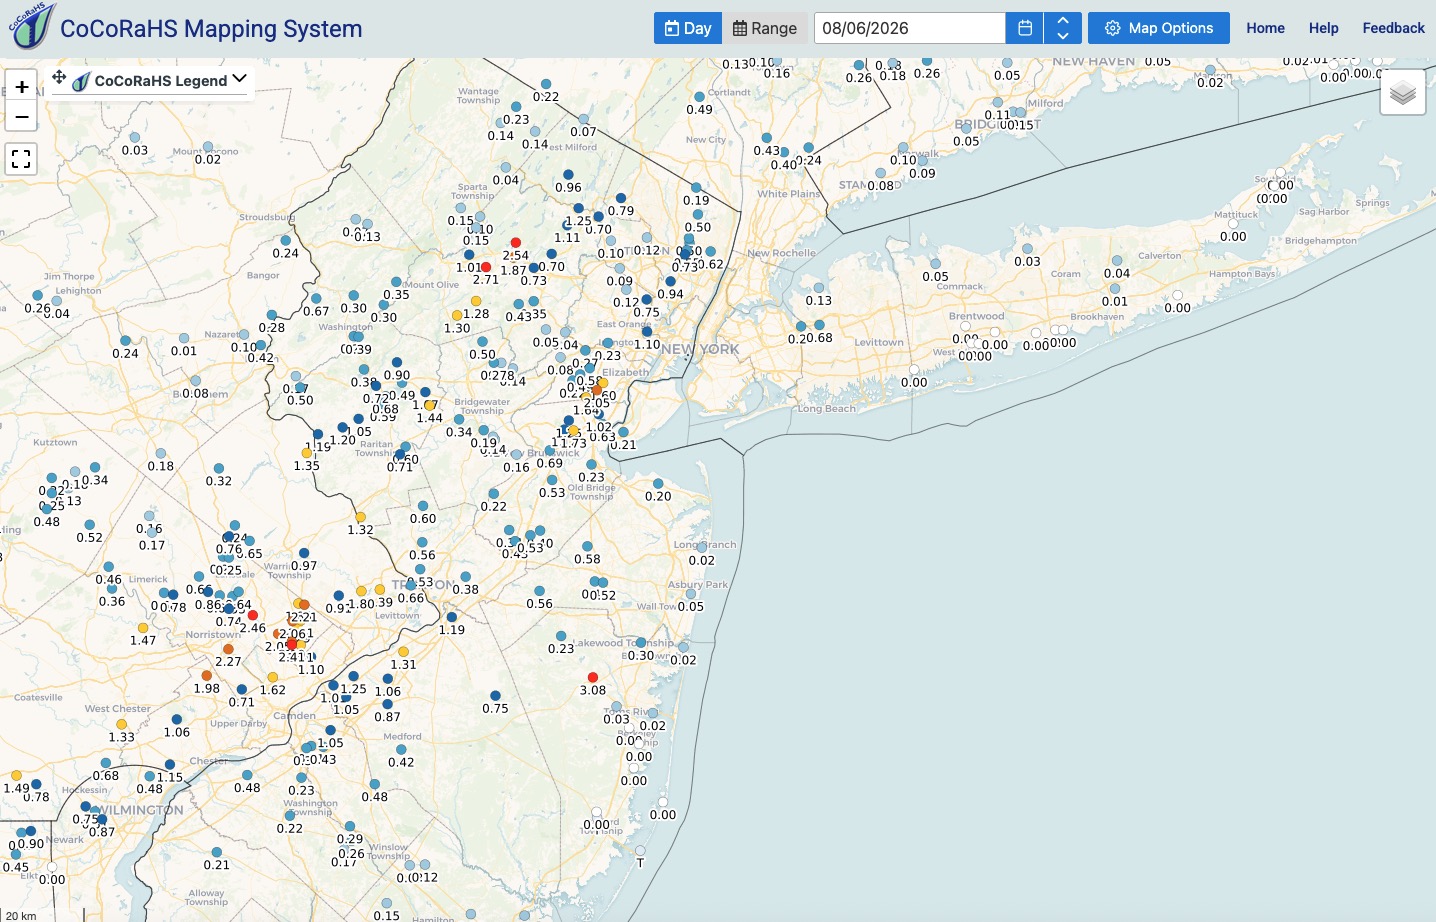Open the calendar date picker
1436x922 pixels.
coord(1024,28)
